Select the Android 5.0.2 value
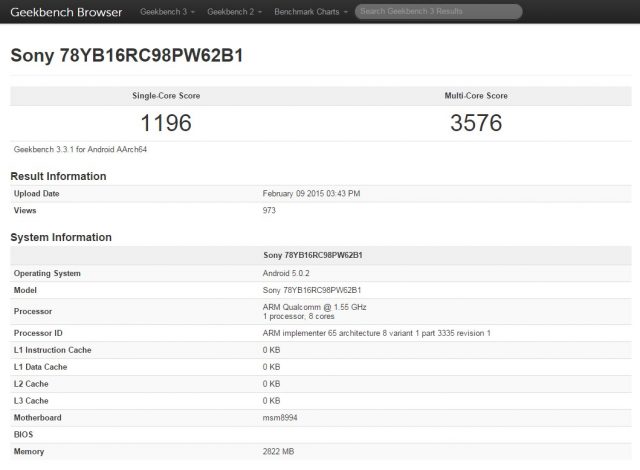 tap(286, 273)
